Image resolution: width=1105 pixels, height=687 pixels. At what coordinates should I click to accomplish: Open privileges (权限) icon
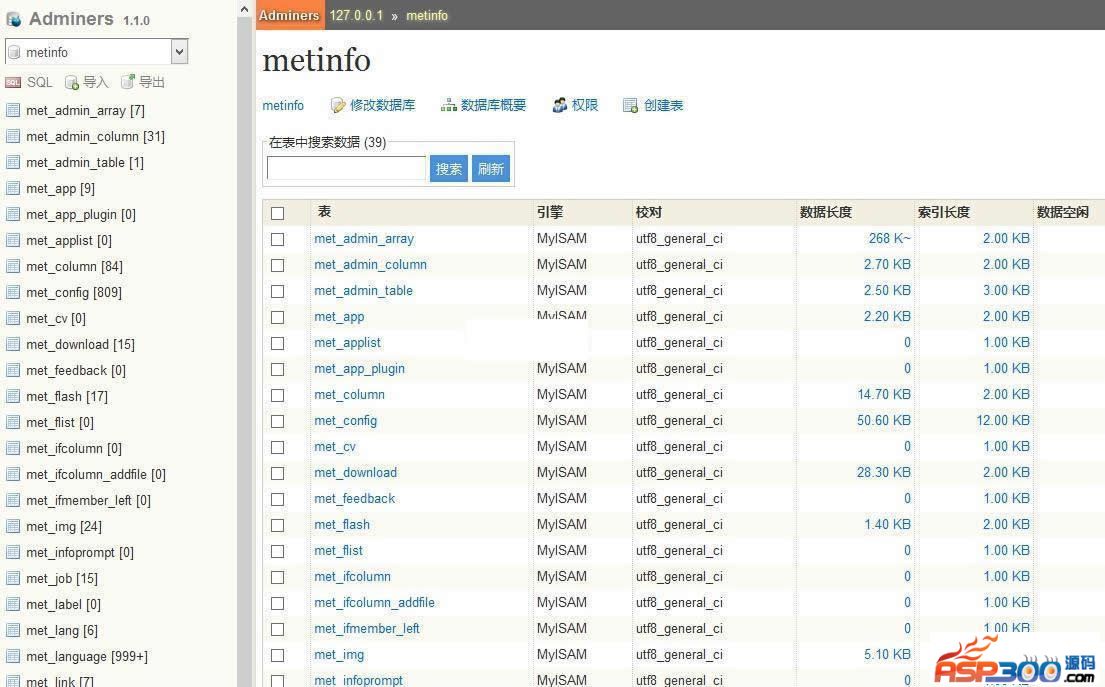point(560,106)
